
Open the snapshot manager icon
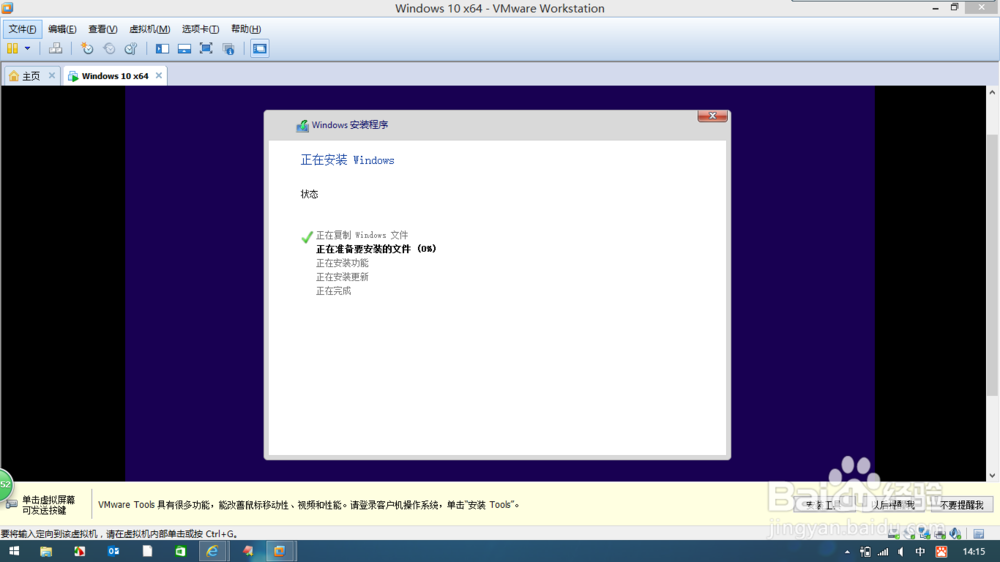(x=131, y=48)
